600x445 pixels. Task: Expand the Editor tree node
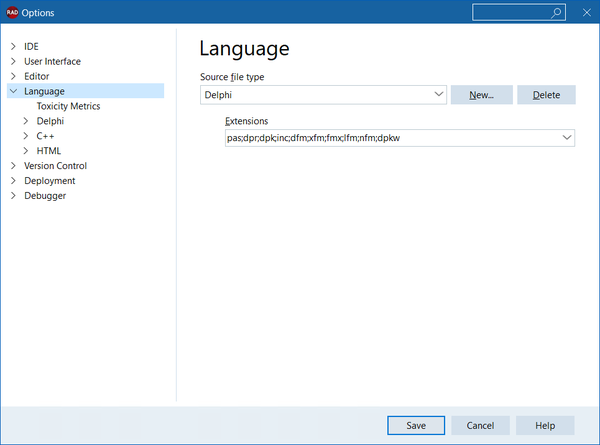tap(13, 76)
